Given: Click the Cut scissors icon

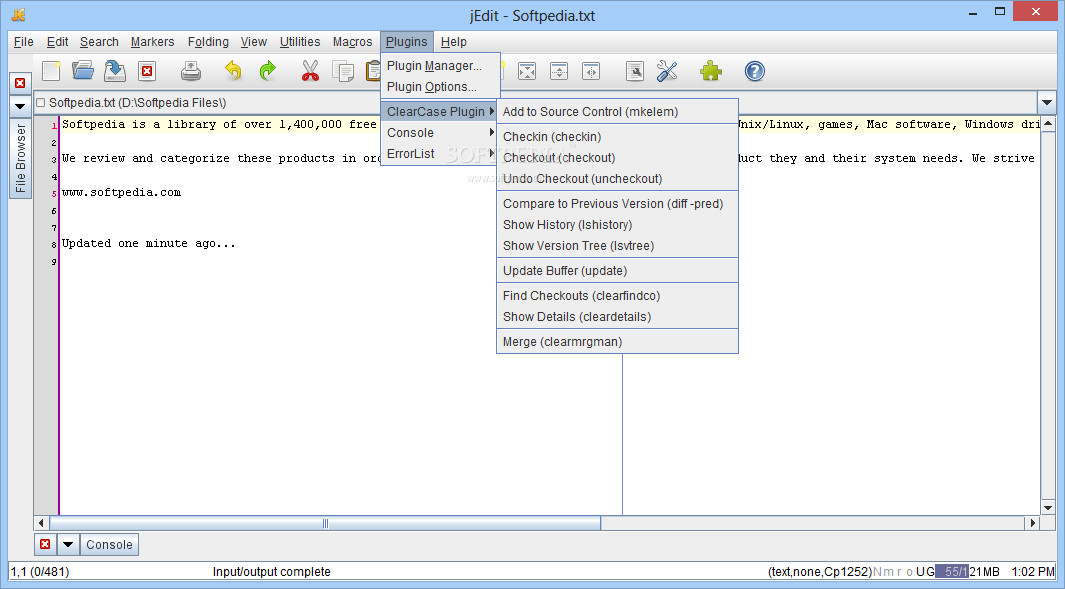Looking at the screenshot, I should pos(310,71).
